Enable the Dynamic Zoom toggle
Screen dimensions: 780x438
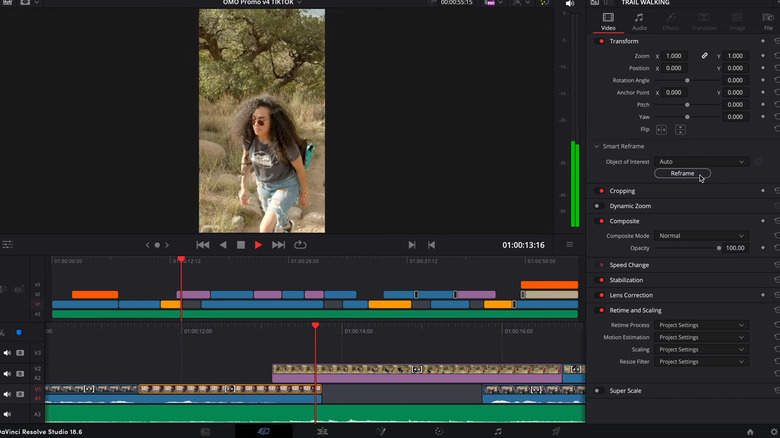pyautogui.click(x=598, y=206)
